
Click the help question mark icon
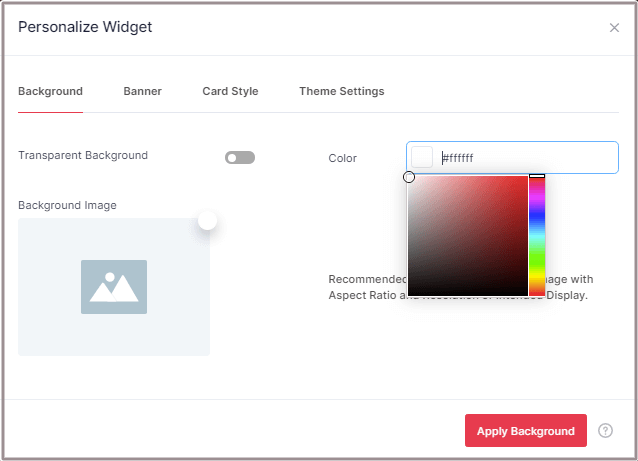point(605,431)
